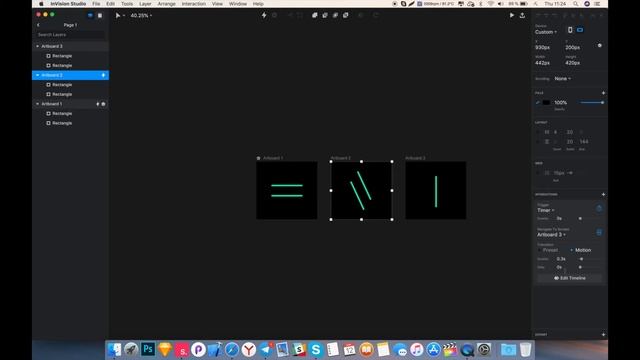Add an export with plus icon
Viewport: 640px width, 360px height.
point(603,334)
